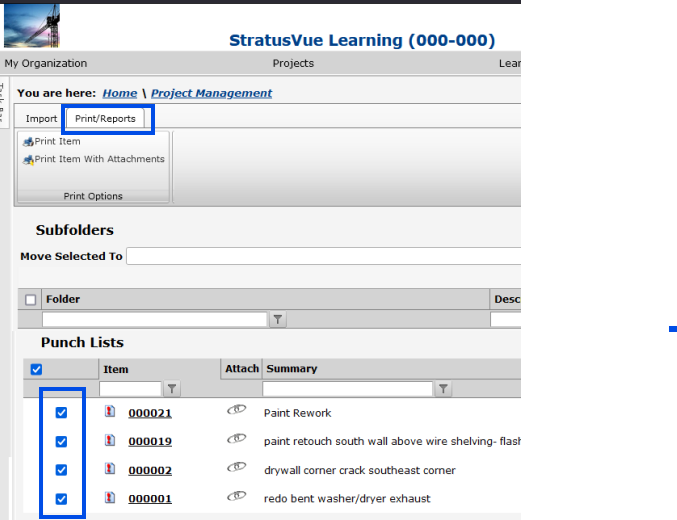Image resolution: width=677 pixels, height=520 pixels.
Task: Toggle the Folder header select-all checkbox
Action: [x=30, y=299]
